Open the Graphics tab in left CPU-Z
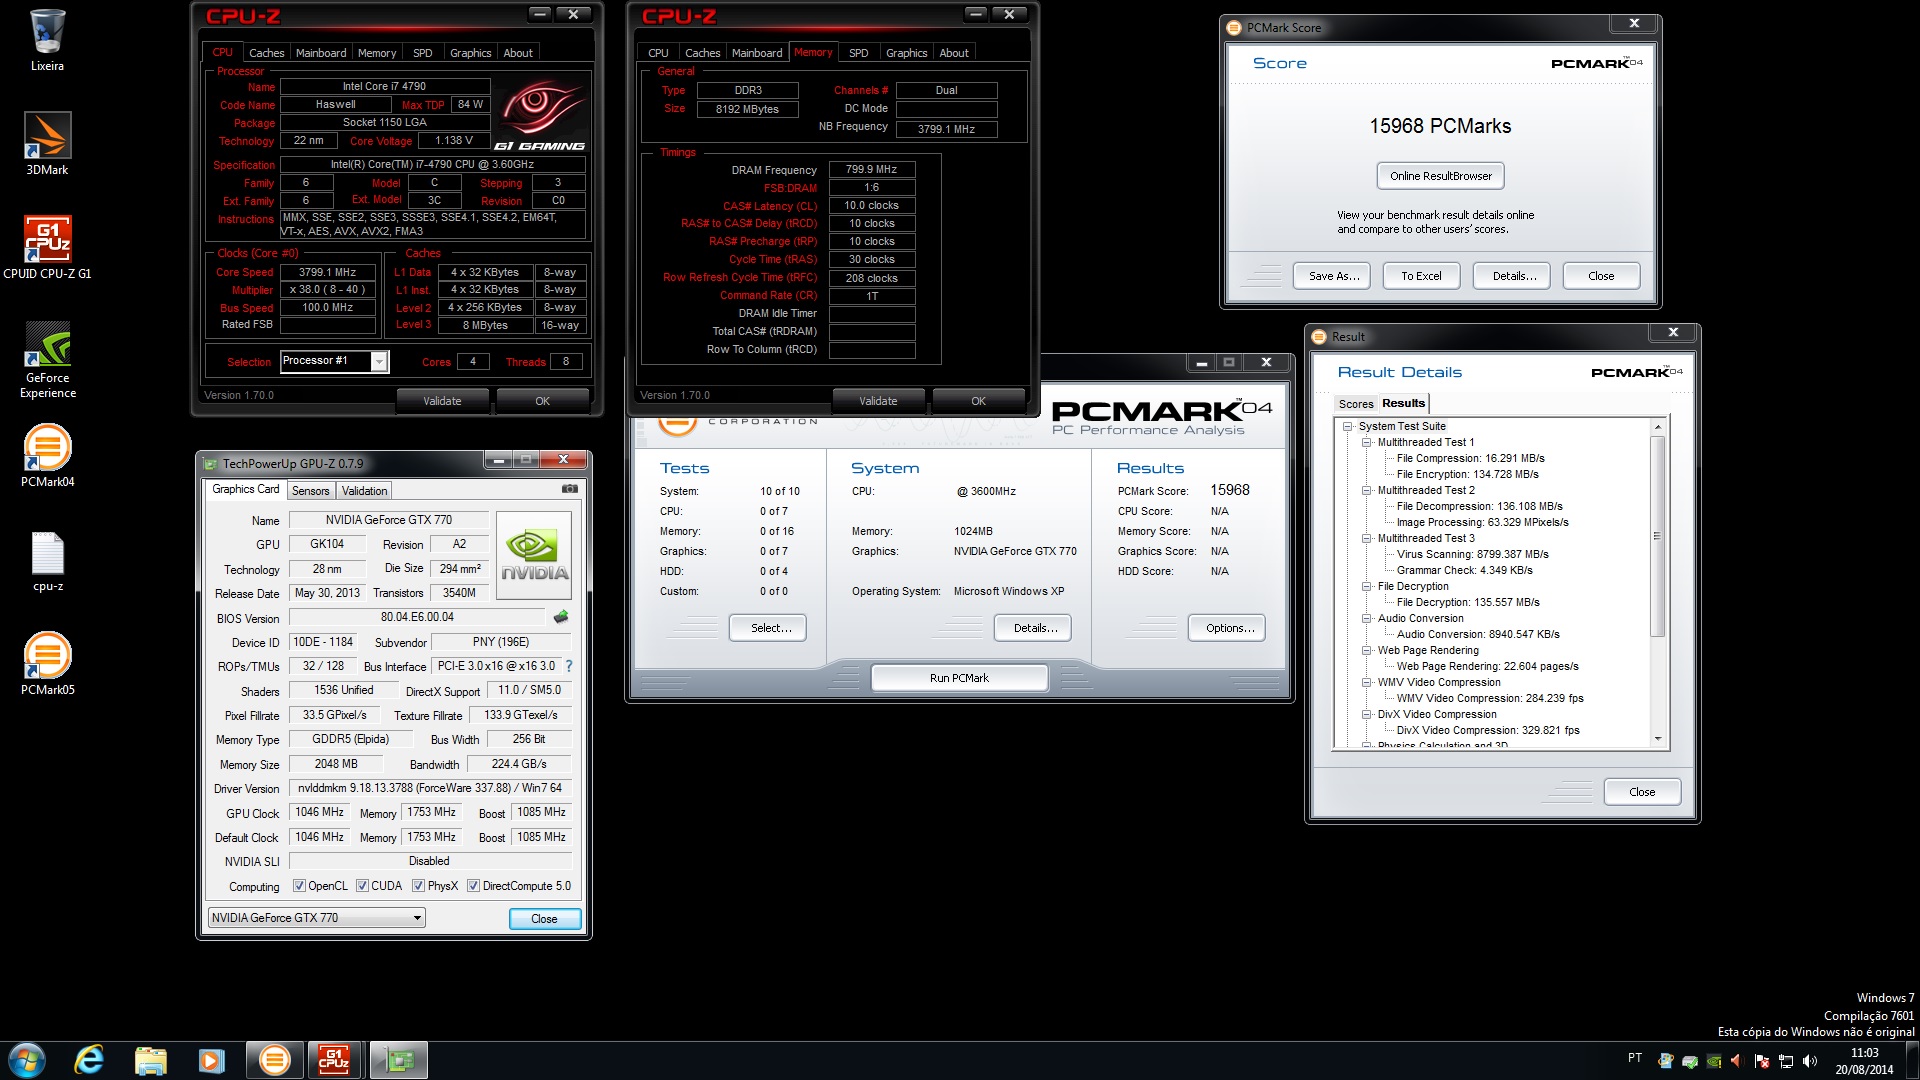This screenshot has height=1080, width=1920. coord(470,53)
